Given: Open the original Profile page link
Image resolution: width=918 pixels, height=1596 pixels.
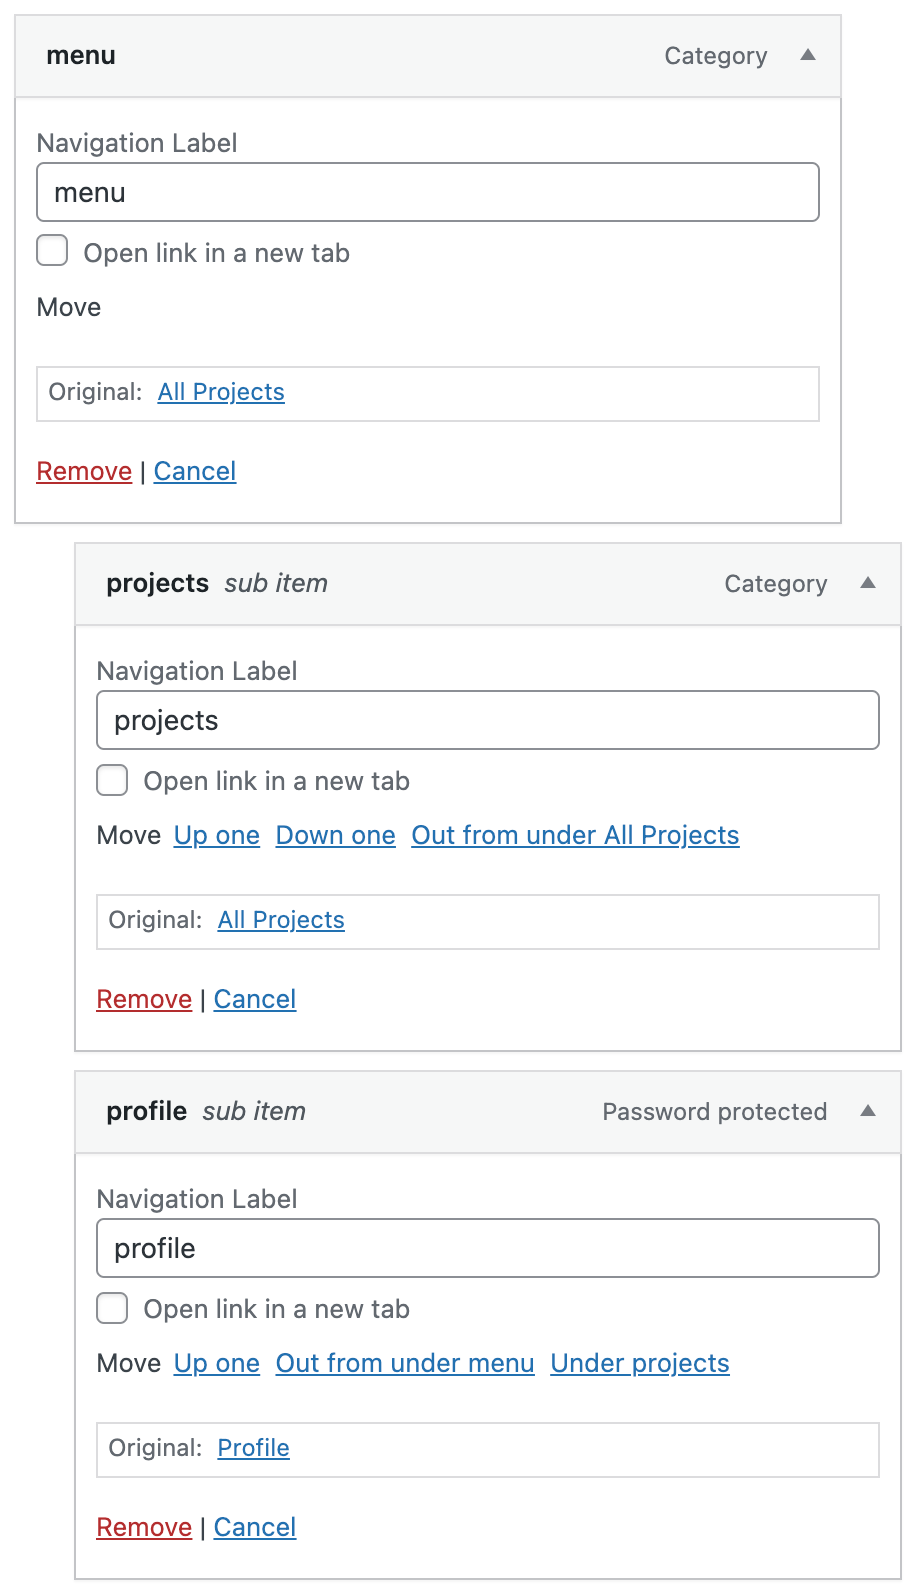Looking at the screenshot, I should (254, 1448).
